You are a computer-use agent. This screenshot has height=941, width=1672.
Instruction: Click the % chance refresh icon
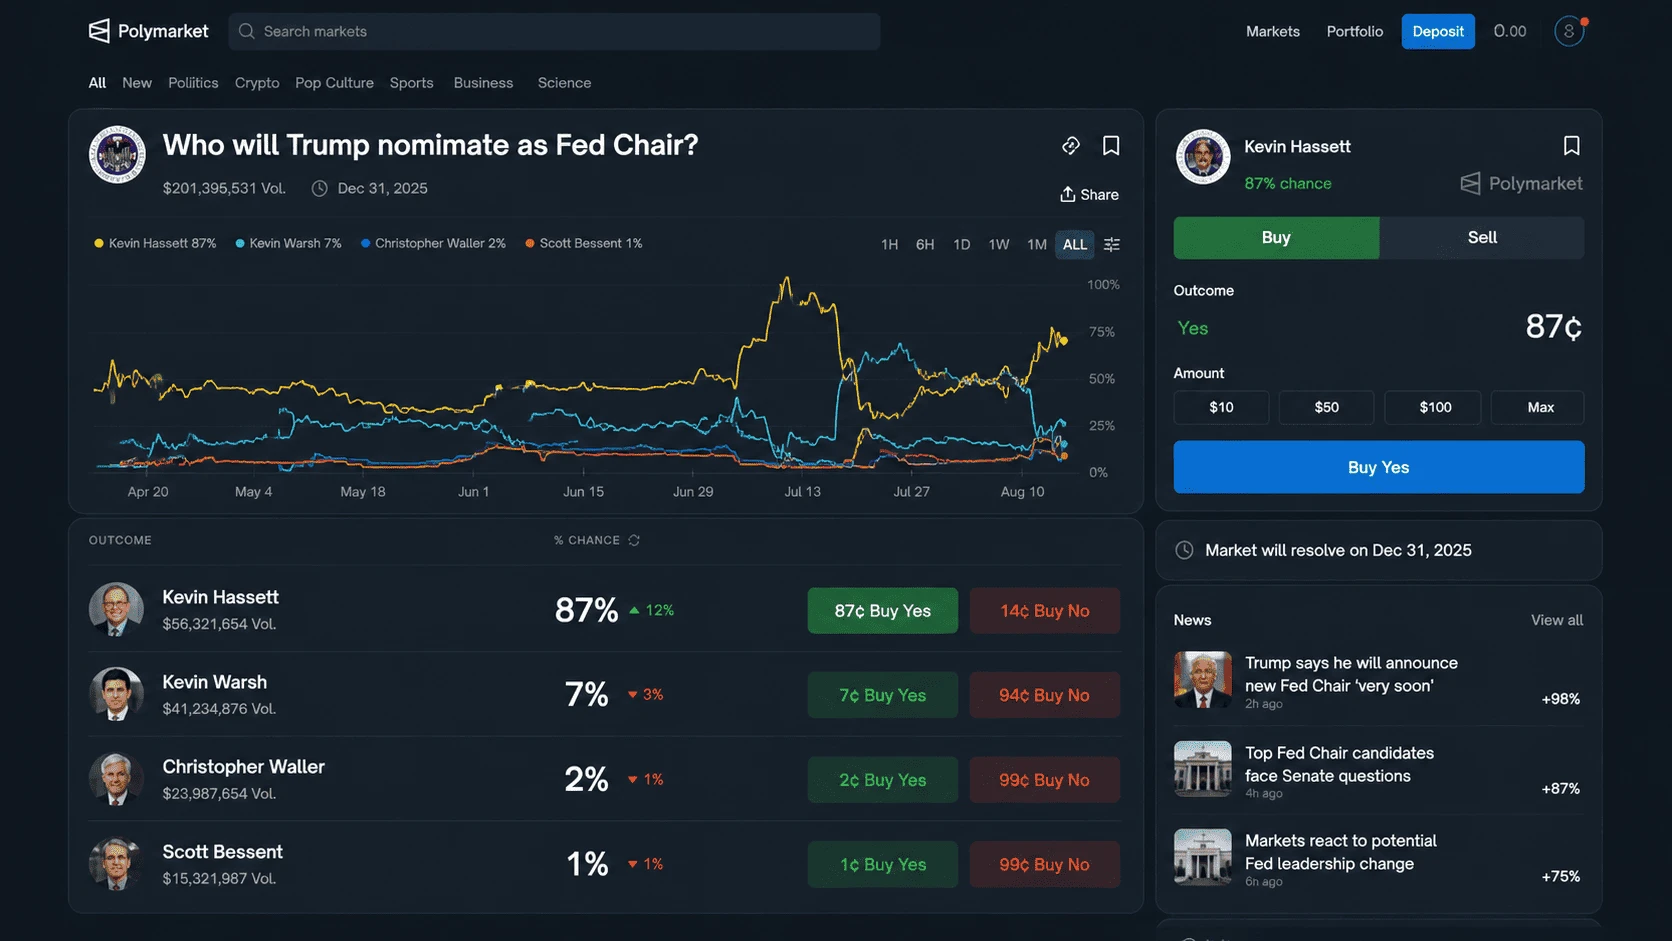pyautogui.click(x=634, y=540)
